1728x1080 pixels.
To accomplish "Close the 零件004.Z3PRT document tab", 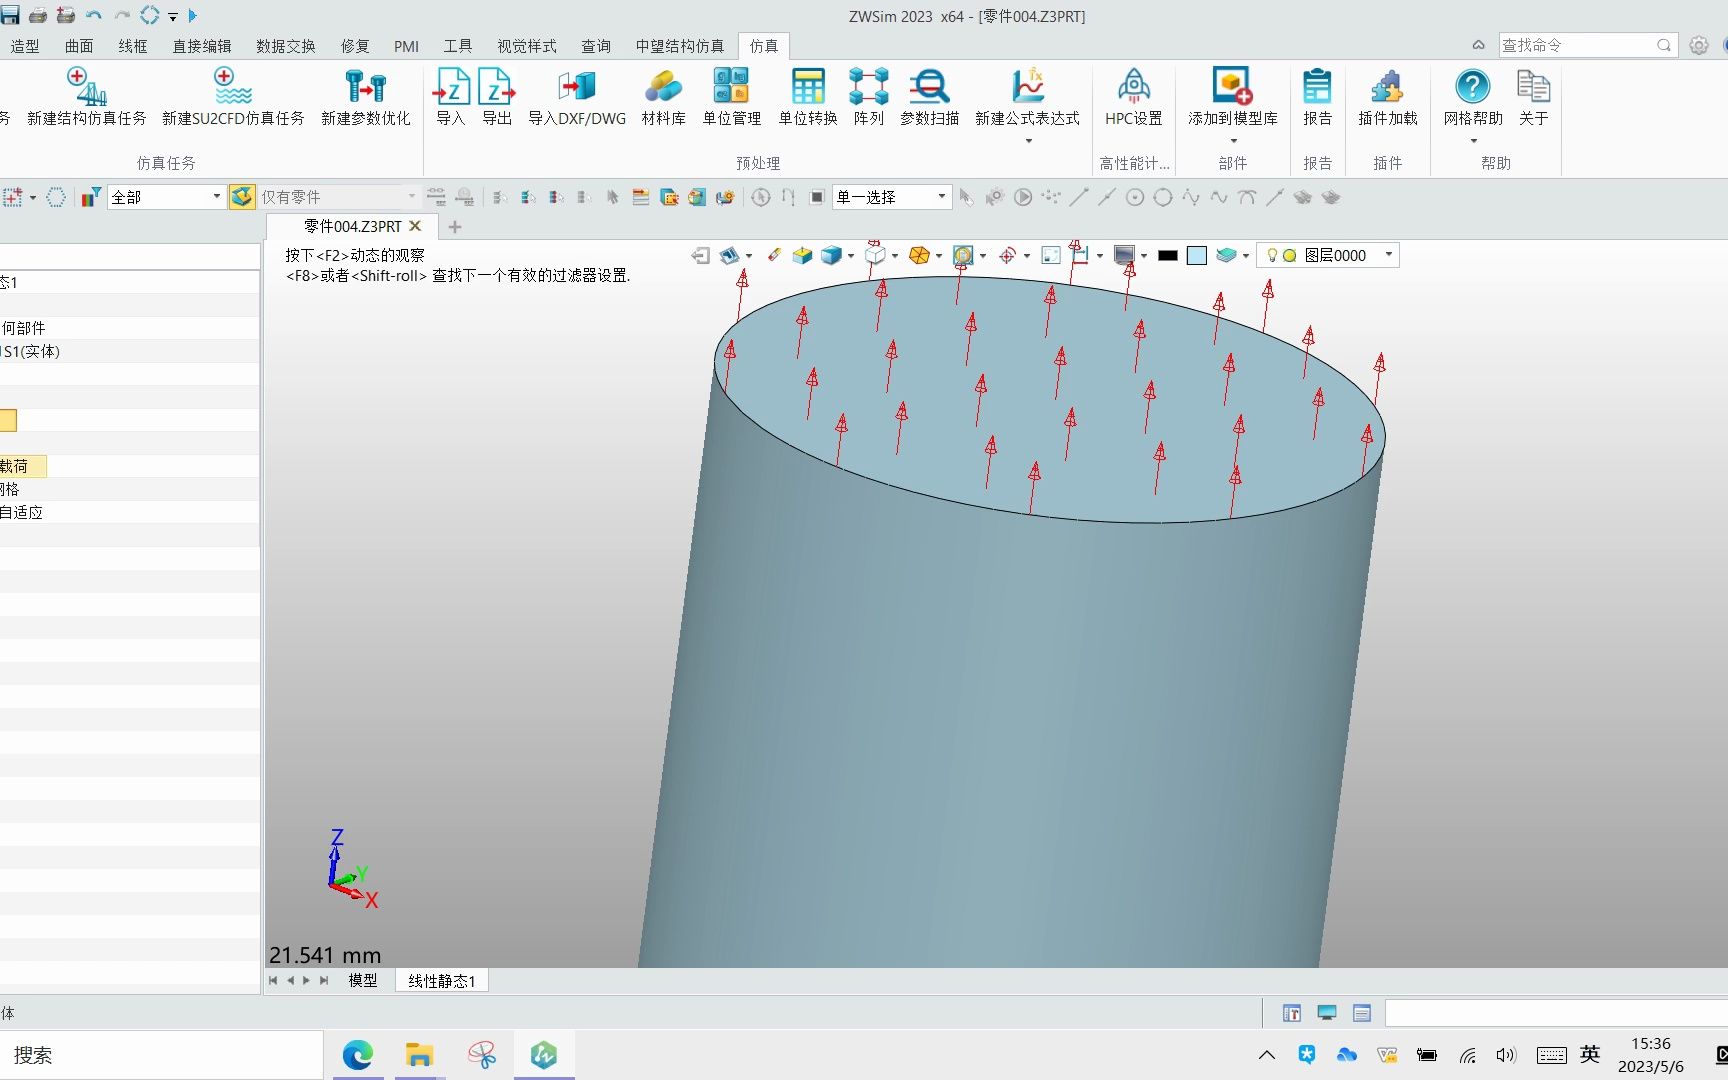I will [x=415, y=226].
